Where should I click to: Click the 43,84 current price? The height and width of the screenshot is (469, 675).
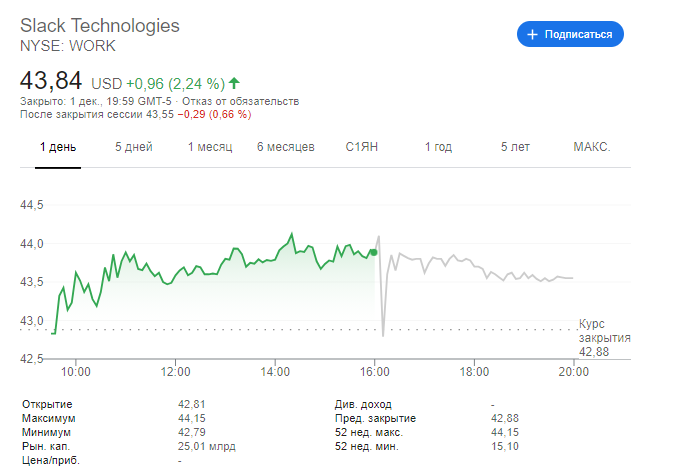(51, 81)
